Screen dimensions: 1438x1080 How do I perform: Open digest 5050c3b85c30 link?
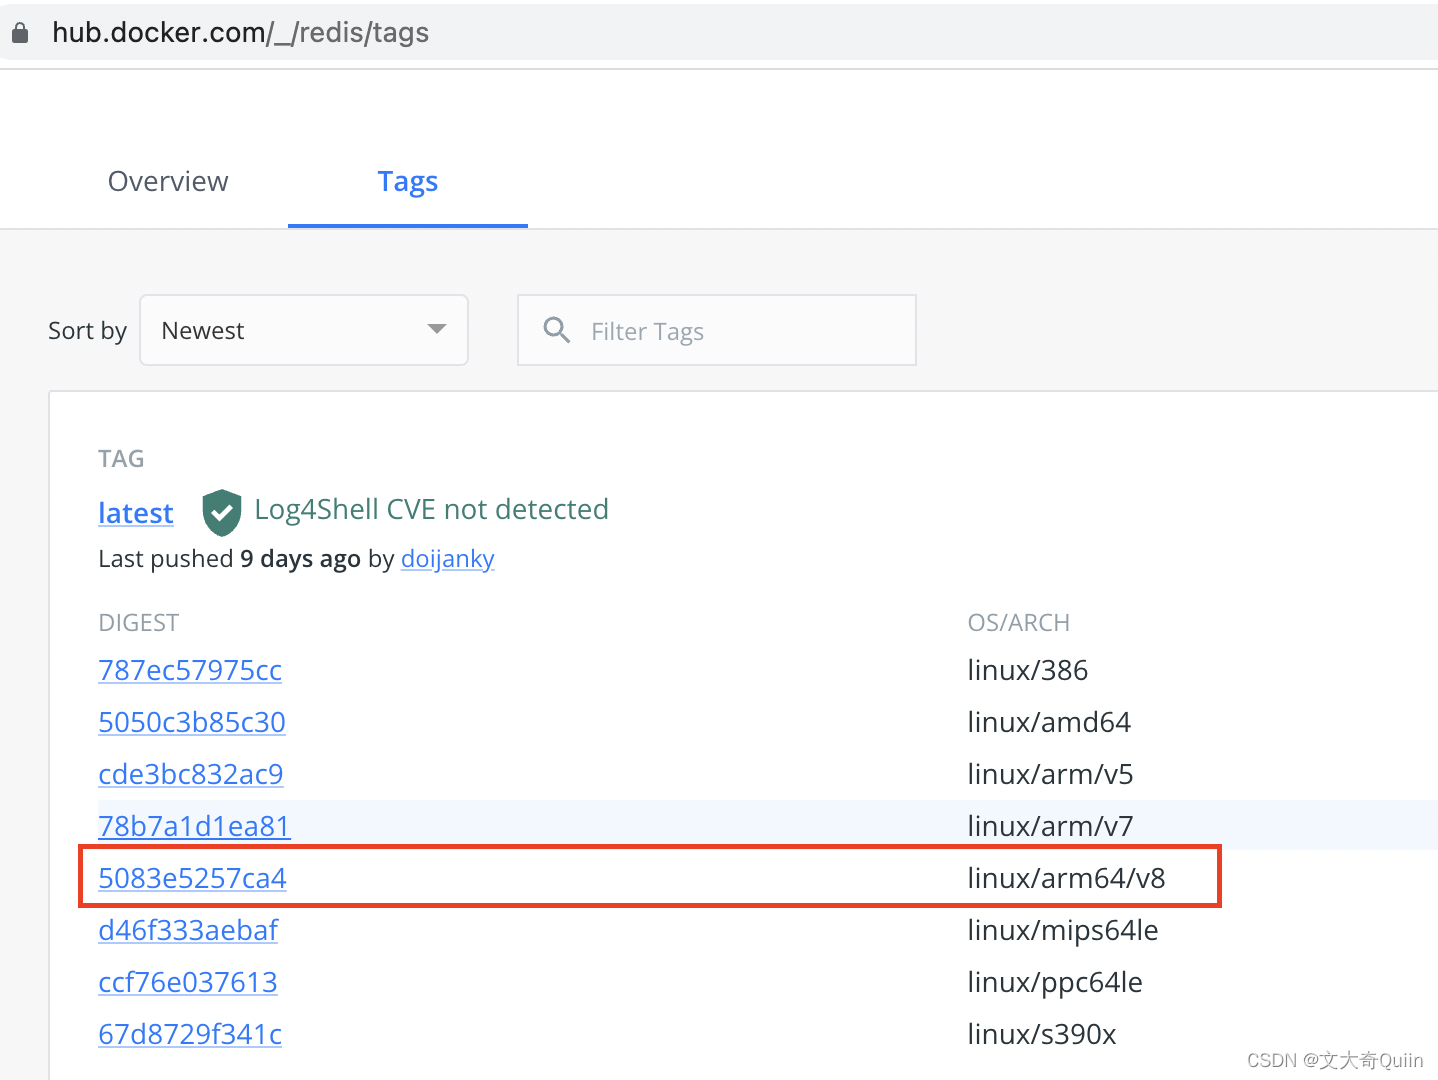192,722
